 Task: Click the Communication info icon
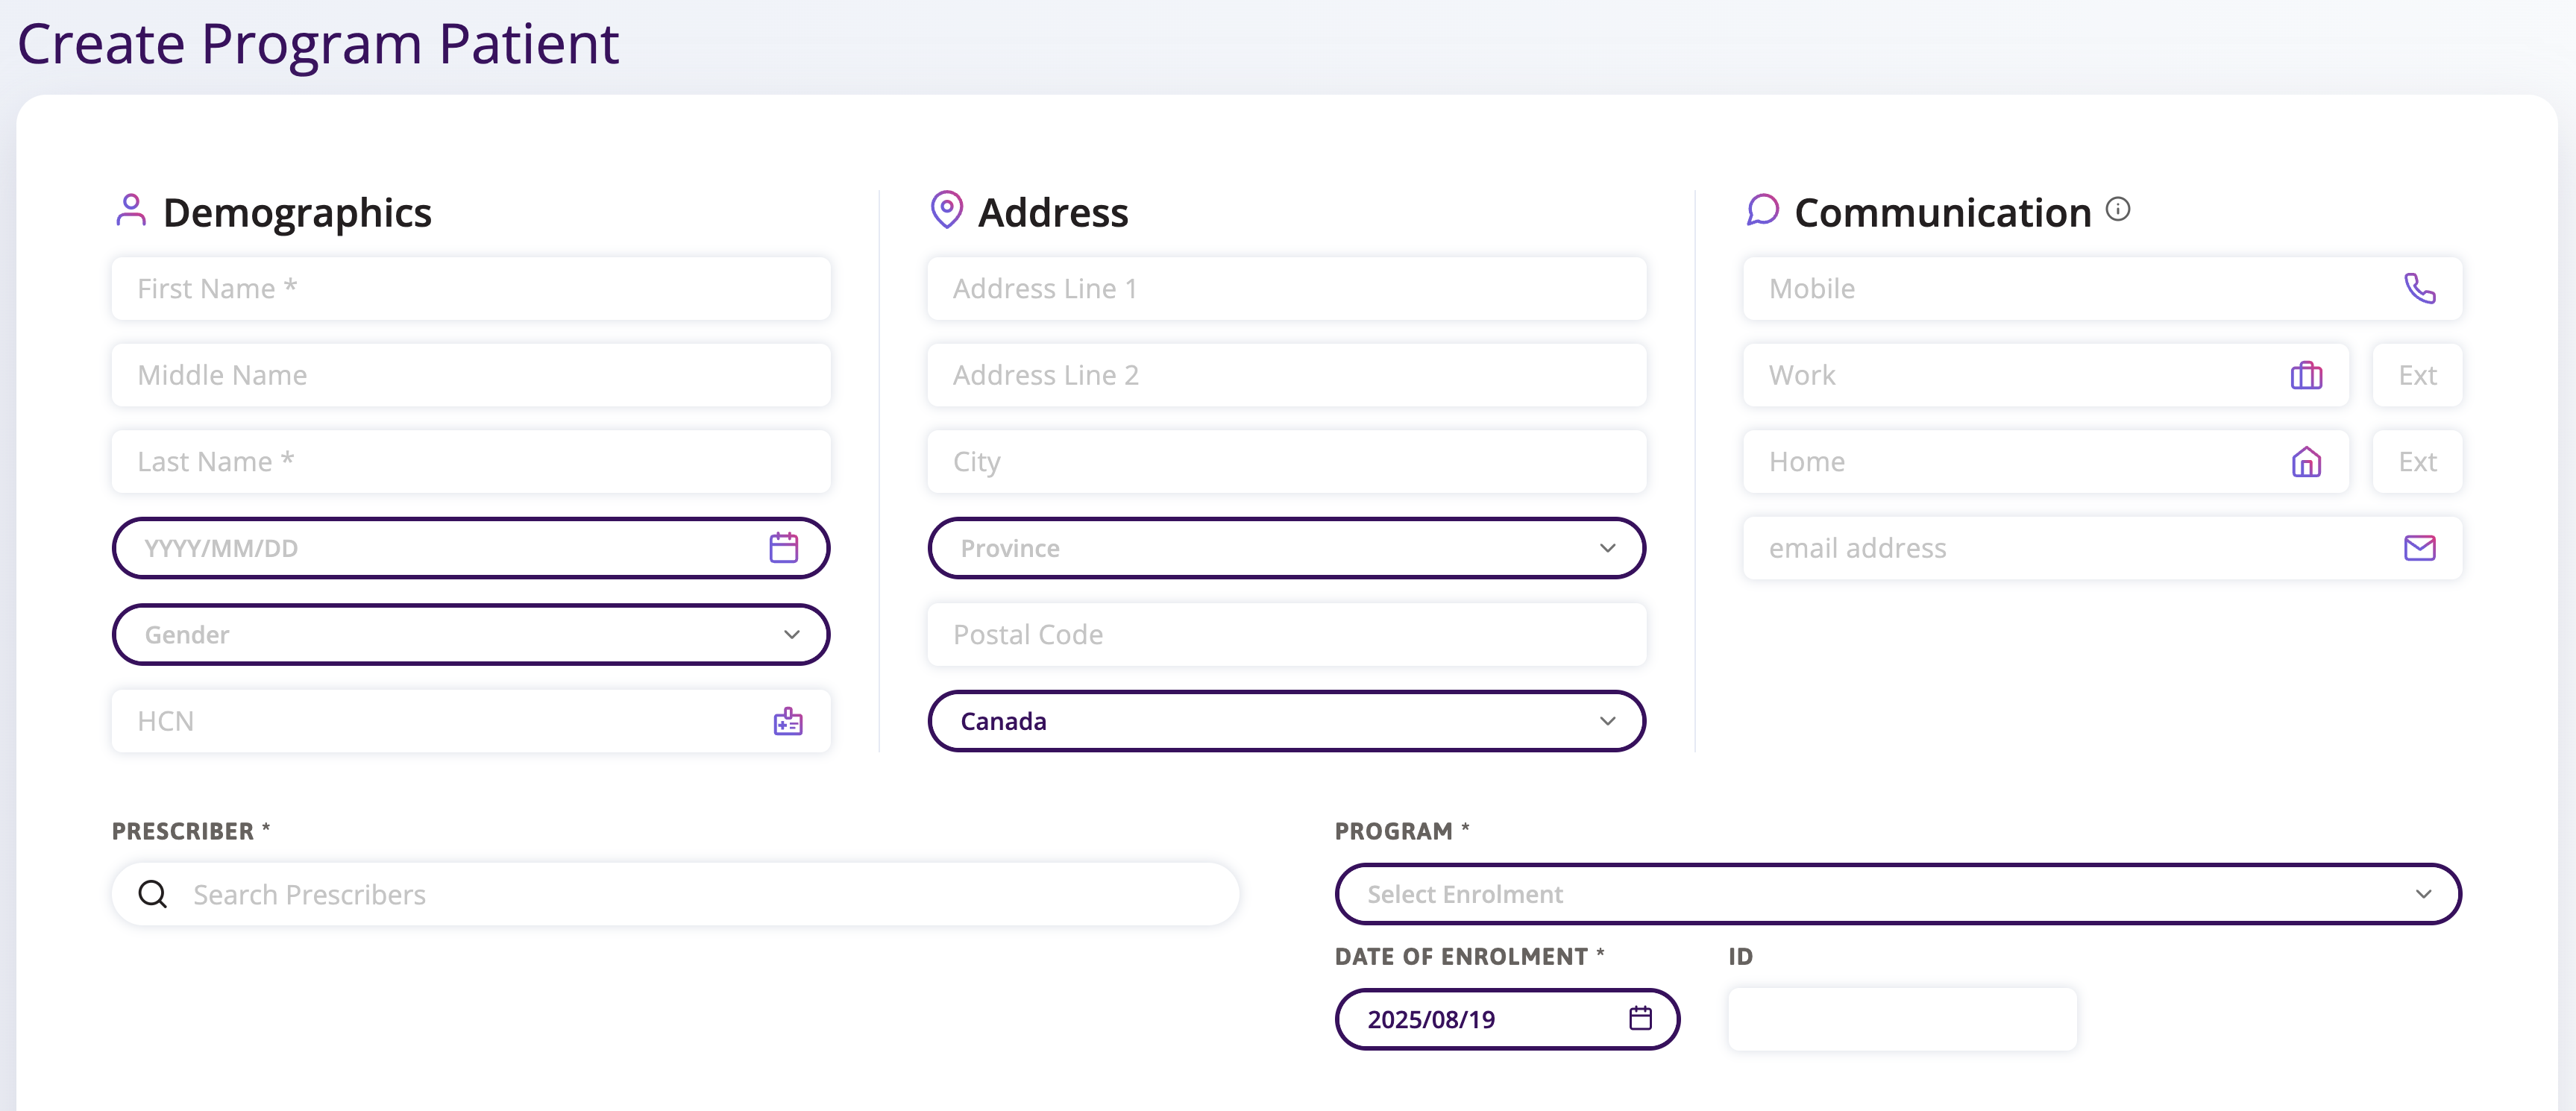(x=2117, y=209)
